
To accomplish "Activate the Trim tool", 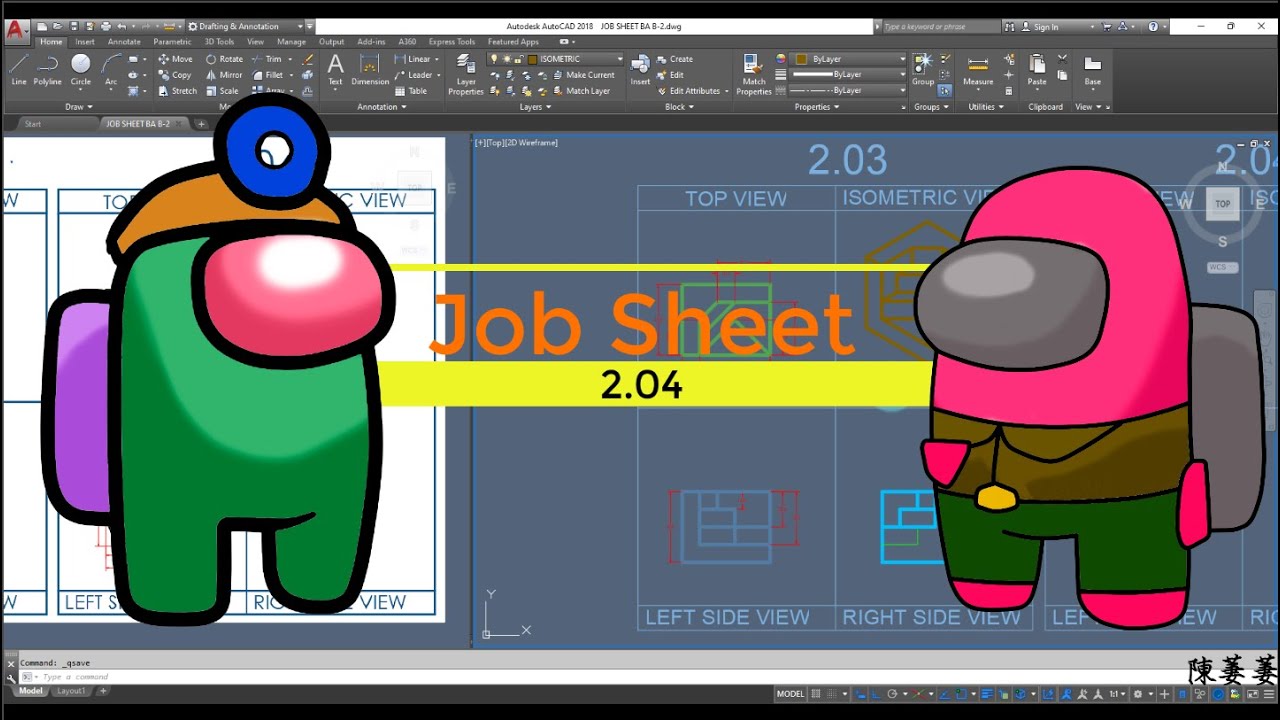I will [267, 59].
